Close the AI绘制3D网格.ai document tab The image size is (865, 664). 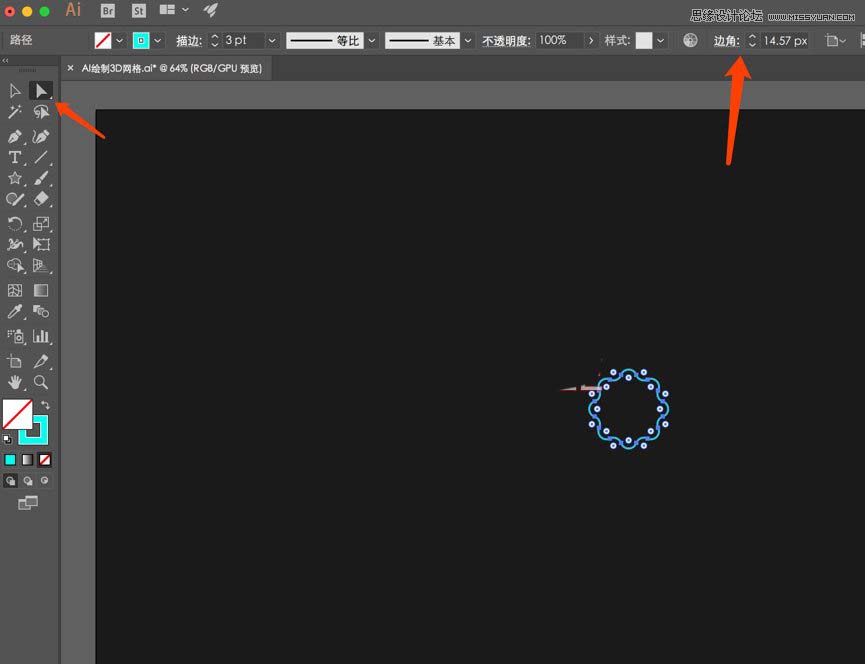coord(70,68)
